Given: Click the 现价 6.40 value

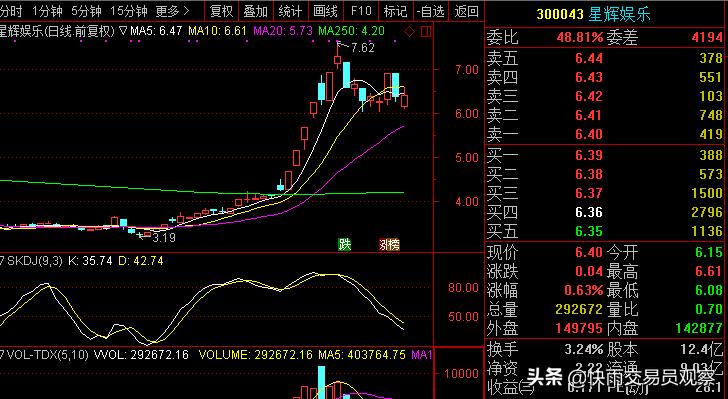Looking at the screenshot, I should [589, 253].
